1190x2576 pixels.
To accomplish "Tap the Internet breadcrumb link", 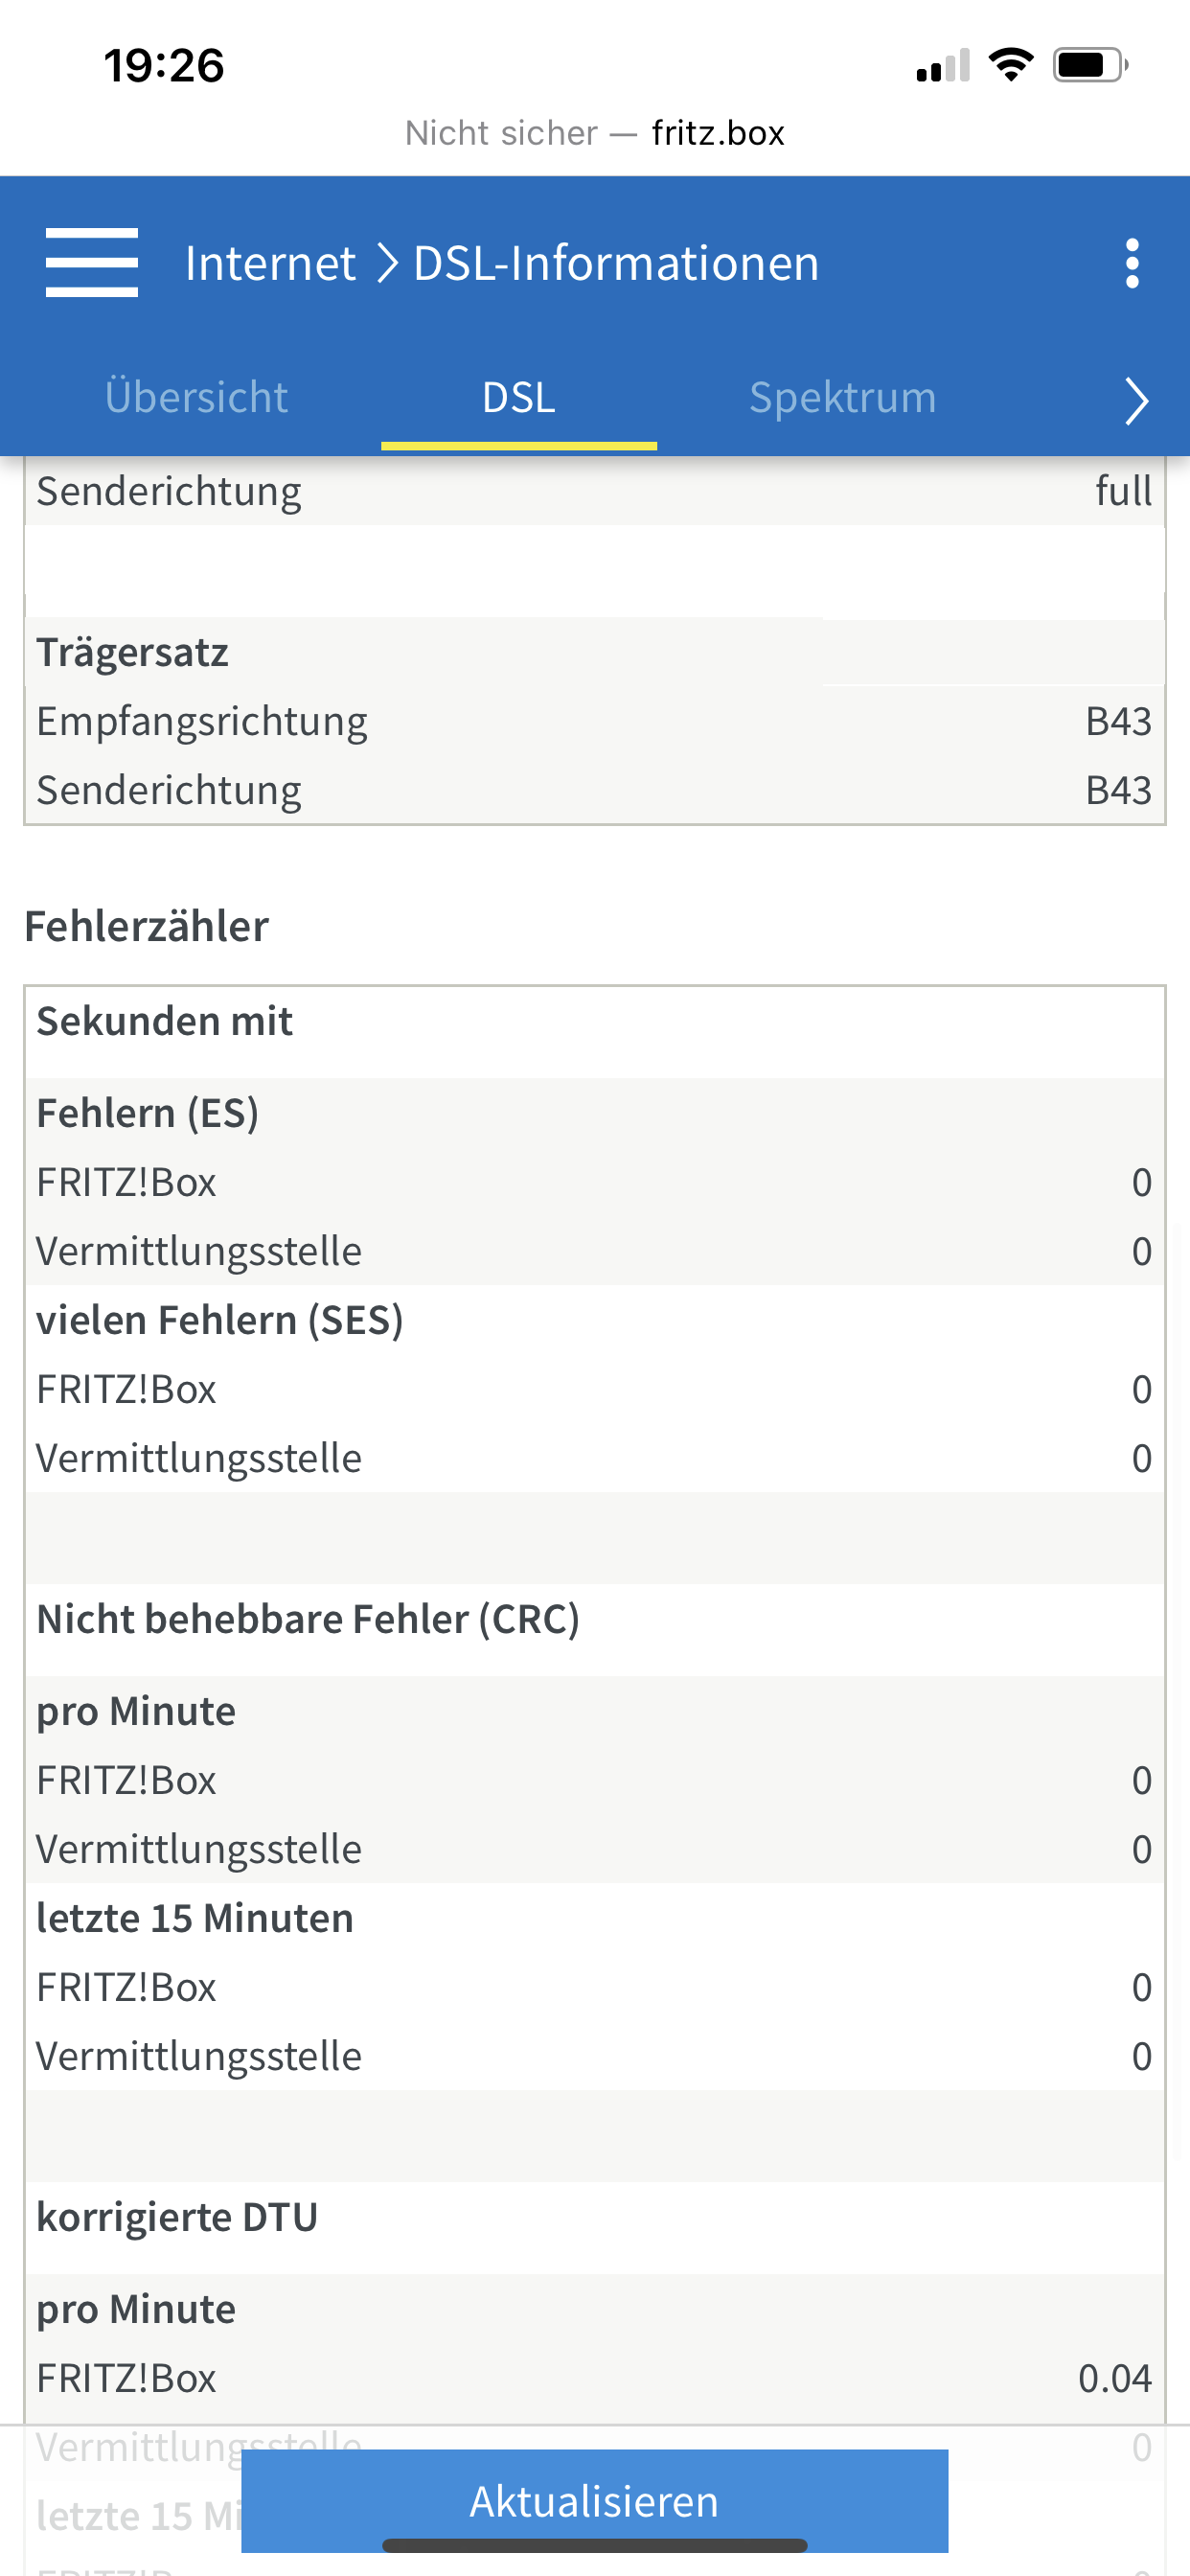I will (270, 263).
